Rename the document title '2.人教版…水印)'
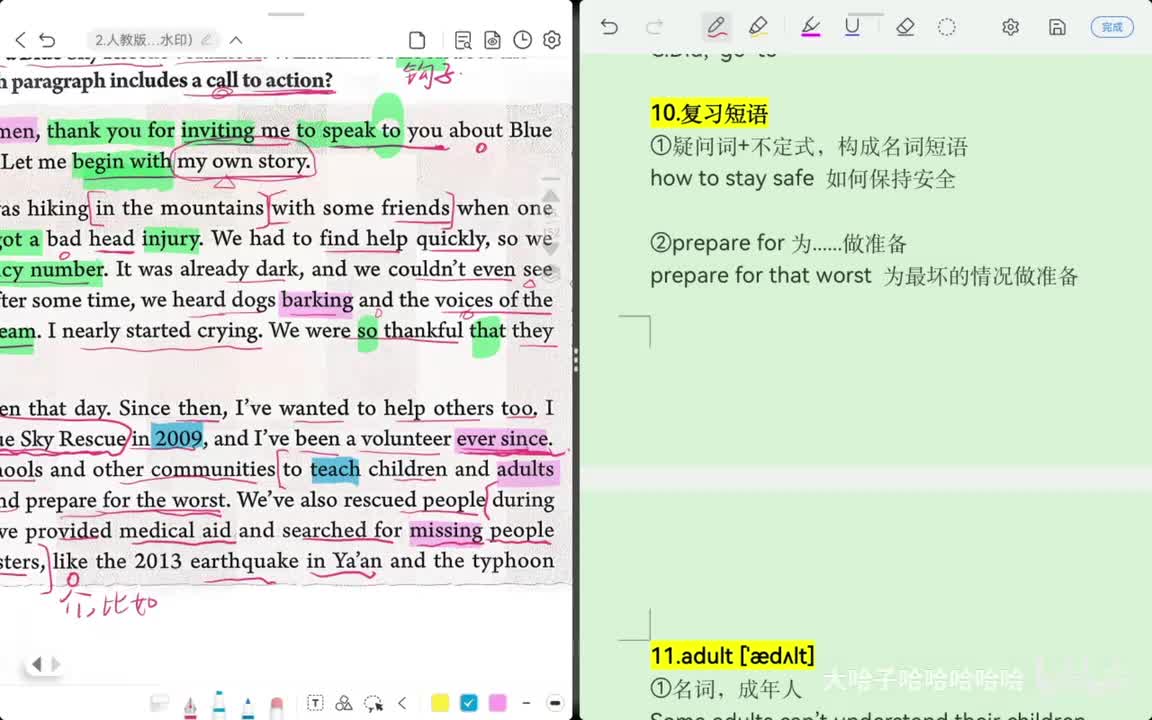The width and height of the screenshot is (1152, 720). (x=153, y=40)
